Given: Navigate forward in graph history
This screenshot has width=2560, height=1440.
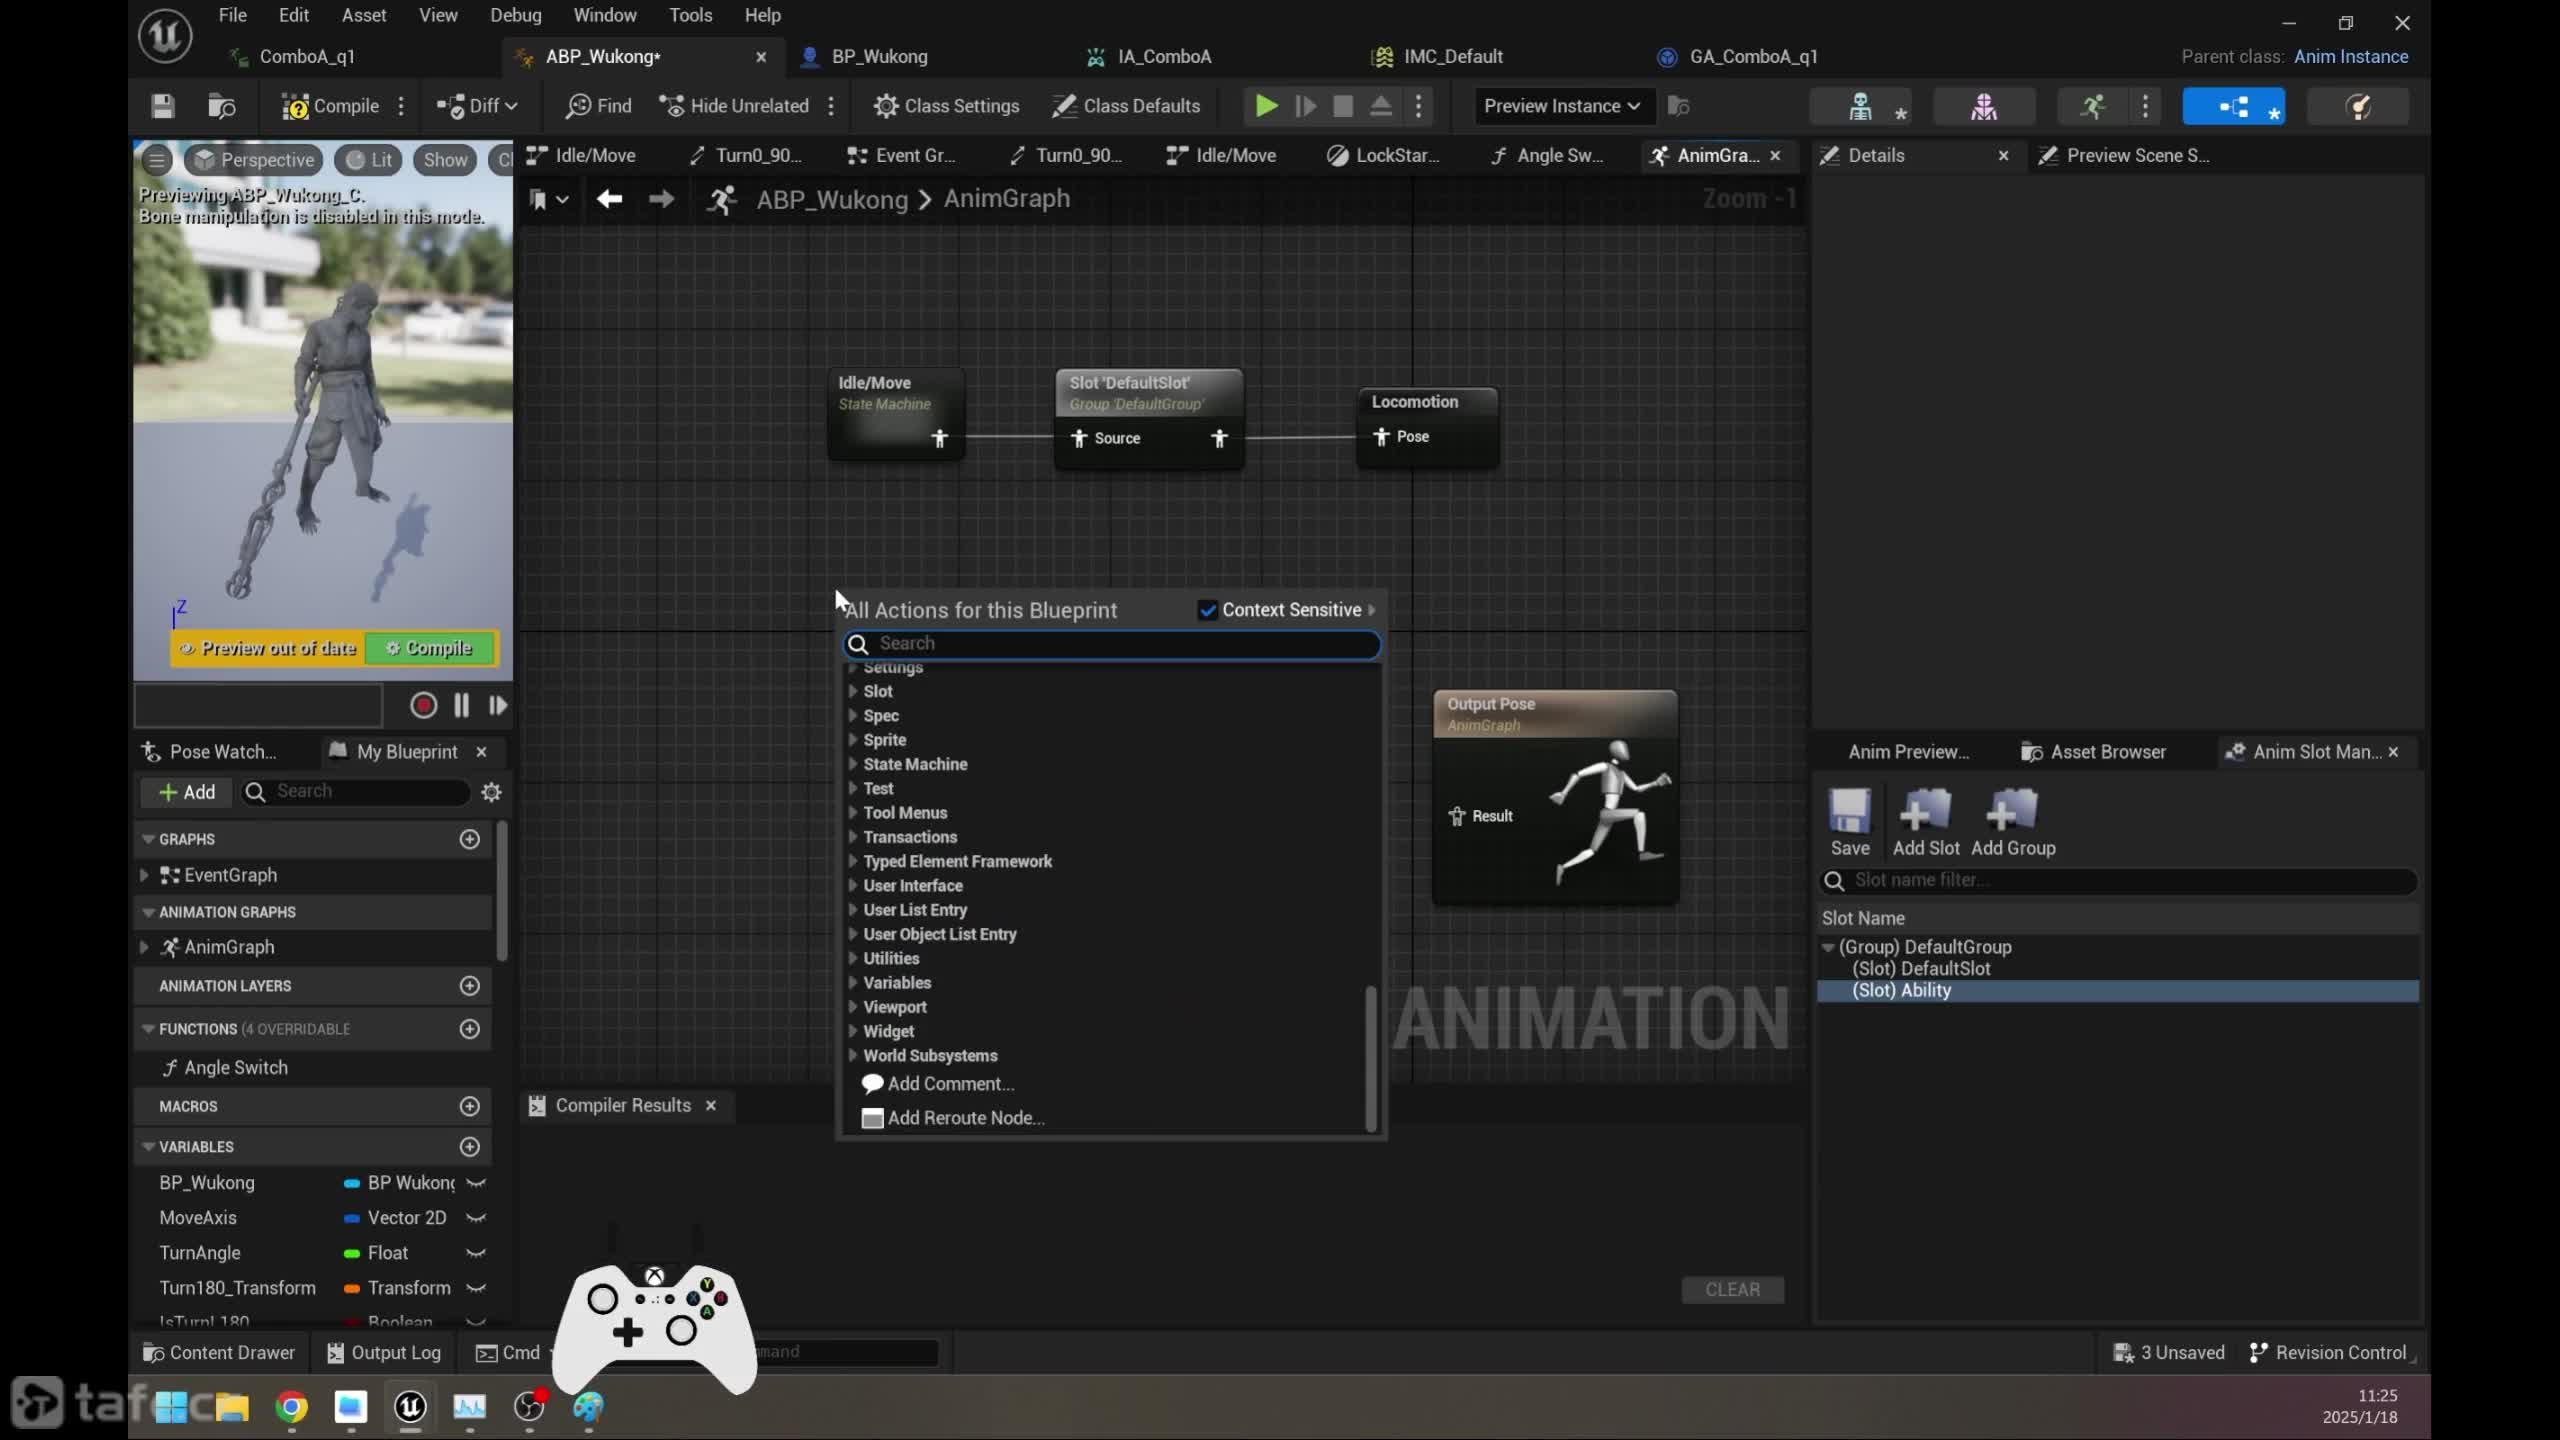Looking at the screenshot, I should click(661, 199).
